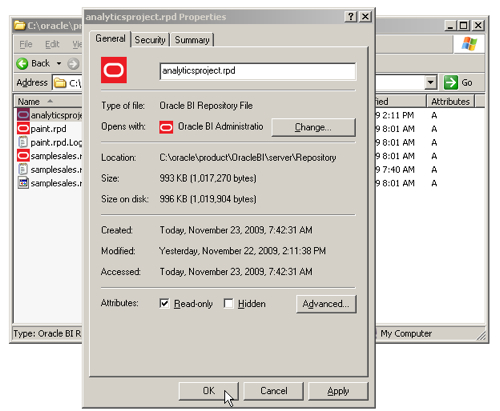
Task: Click the Size value 993 KB text
Action: [x=208, y=178]
